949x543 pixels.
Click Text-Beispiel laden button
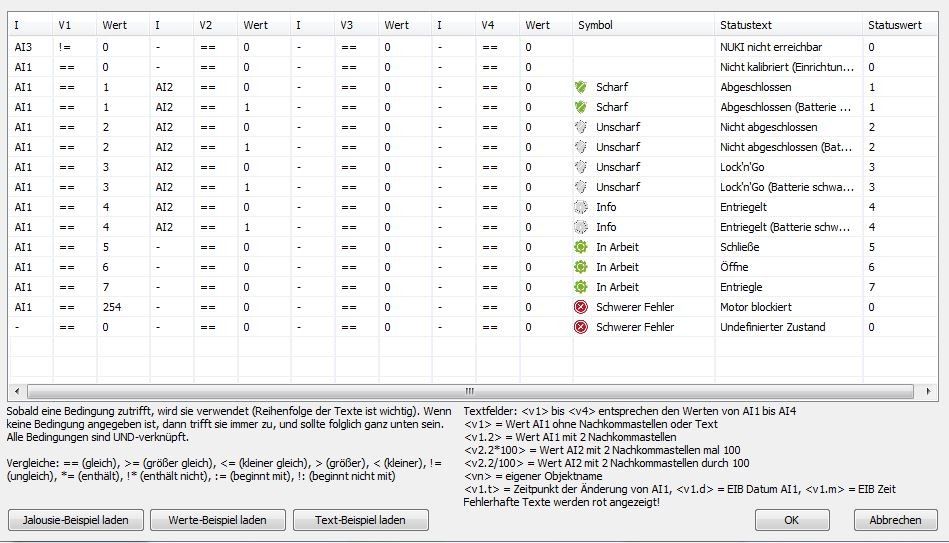[x=360, y=520]
